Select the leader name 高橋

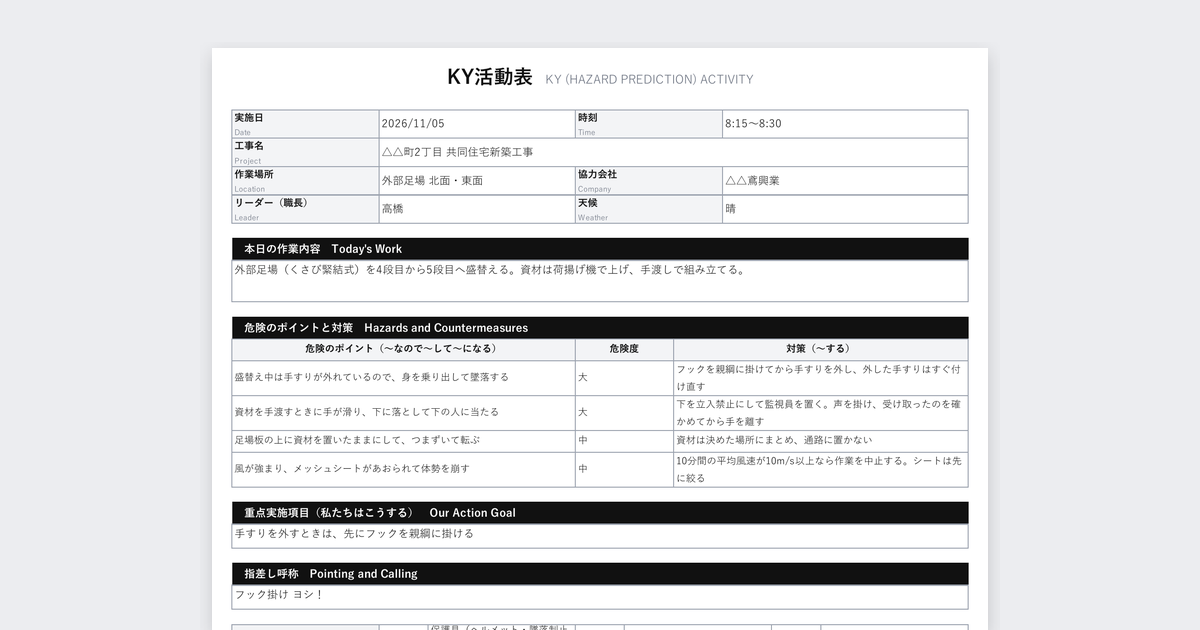(393, 209)
